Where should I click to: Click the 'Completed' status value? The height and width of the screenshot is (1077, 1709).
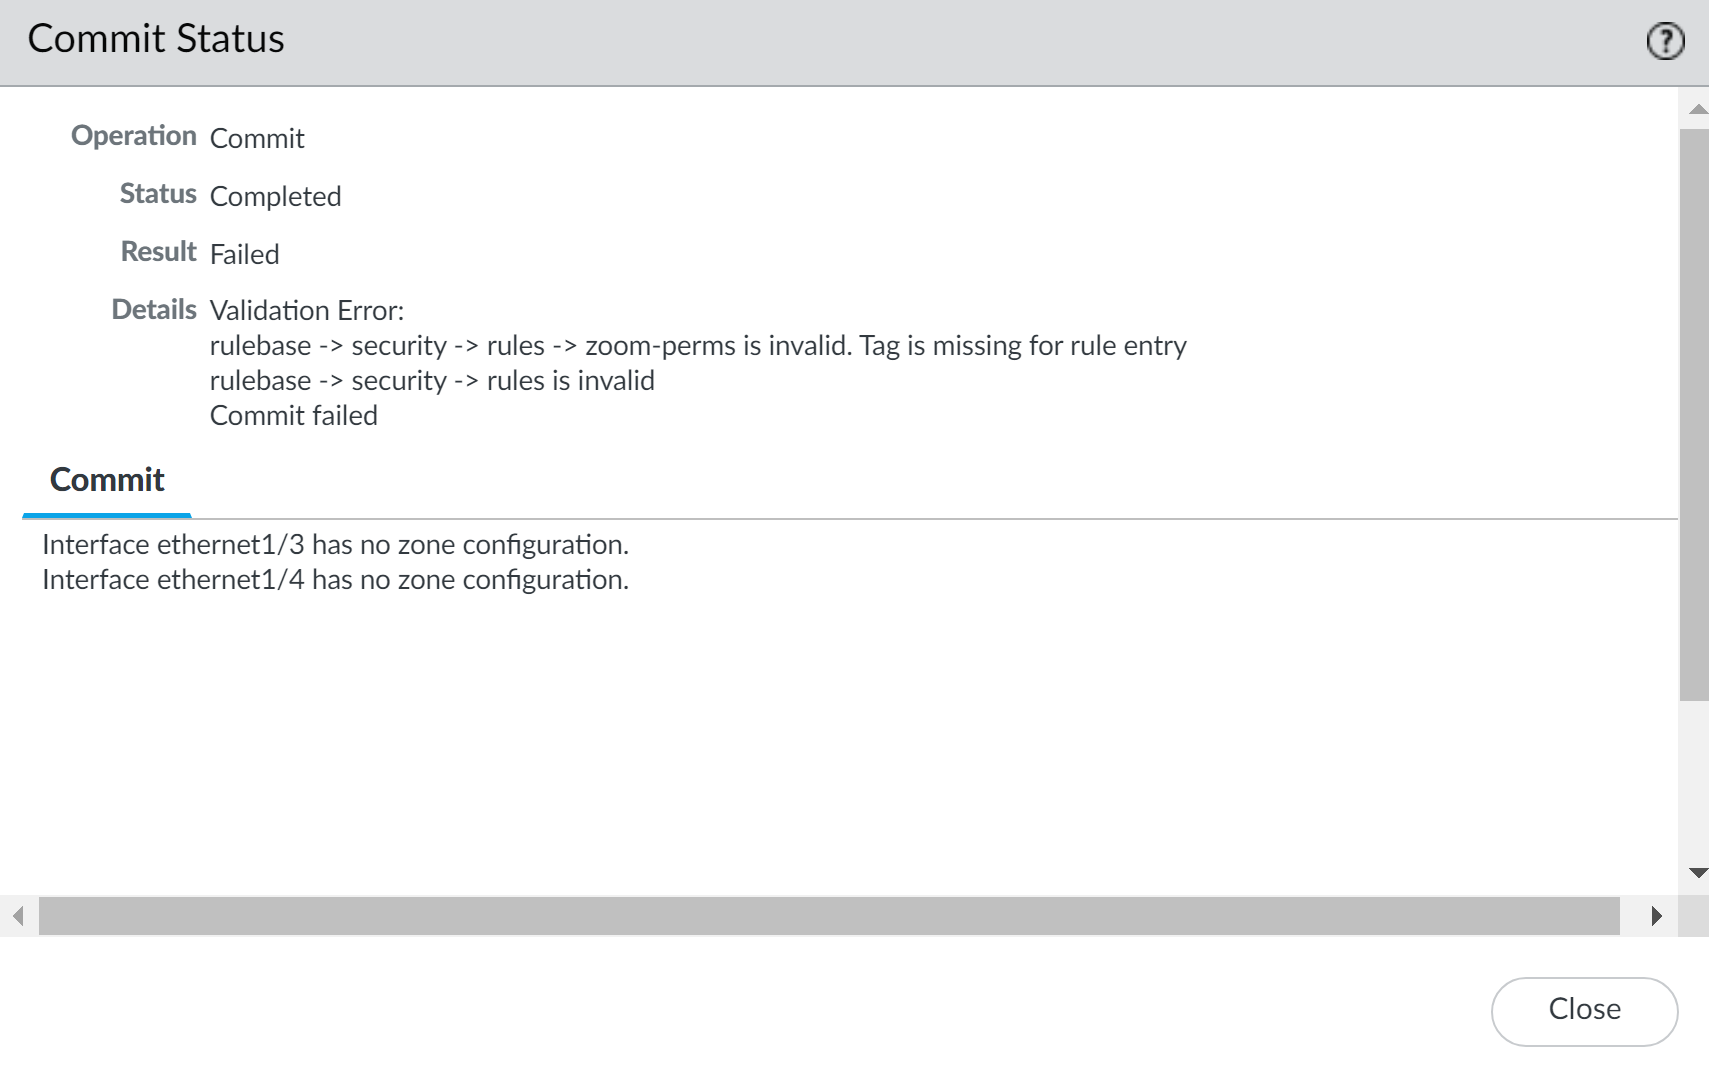point(275,196)
